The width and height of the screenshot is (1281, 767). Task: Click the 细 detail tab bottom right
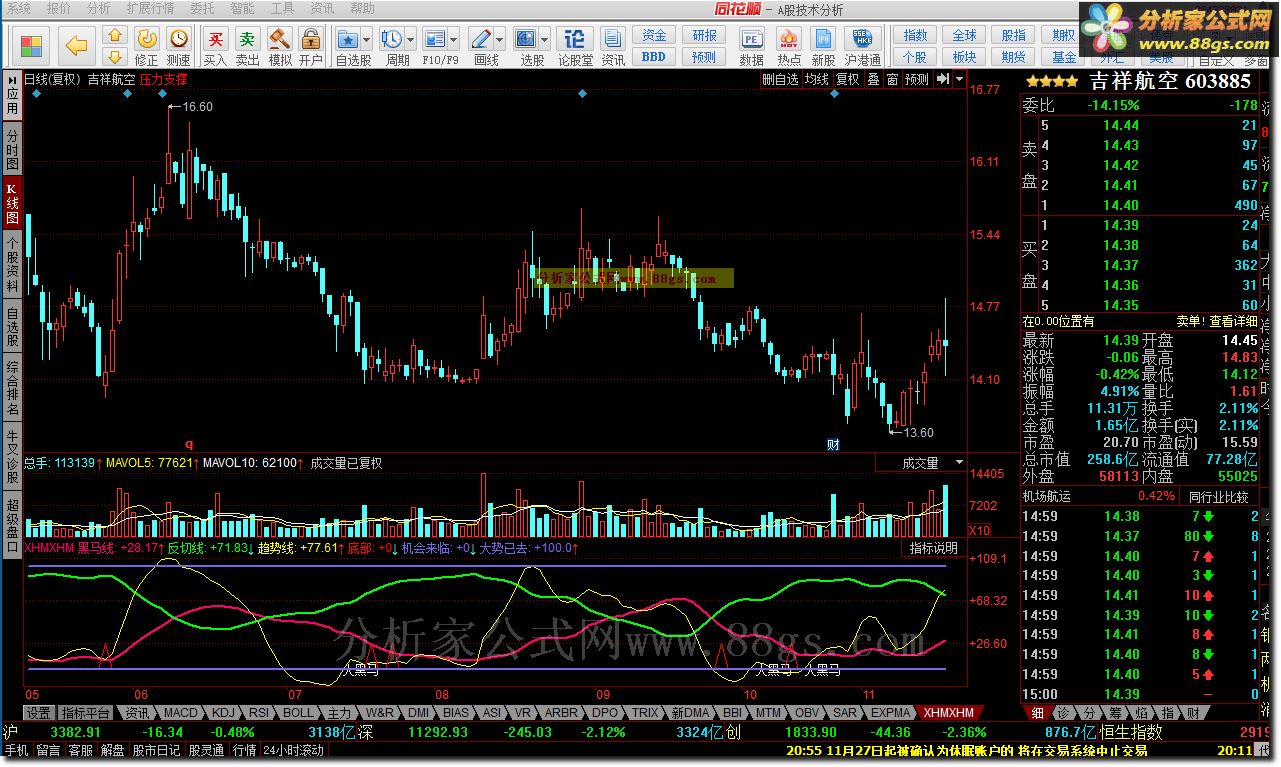tap(1038, 713)
